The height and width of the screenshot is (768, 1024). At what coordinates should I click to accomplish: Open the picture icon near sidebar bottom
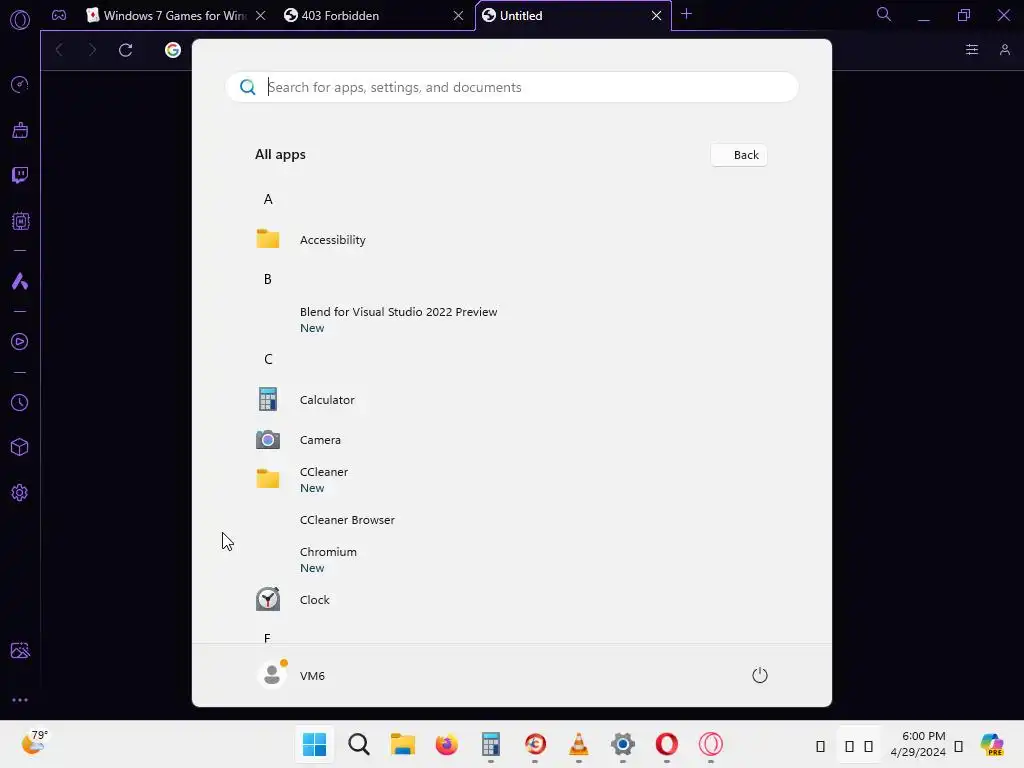[20, 650]
